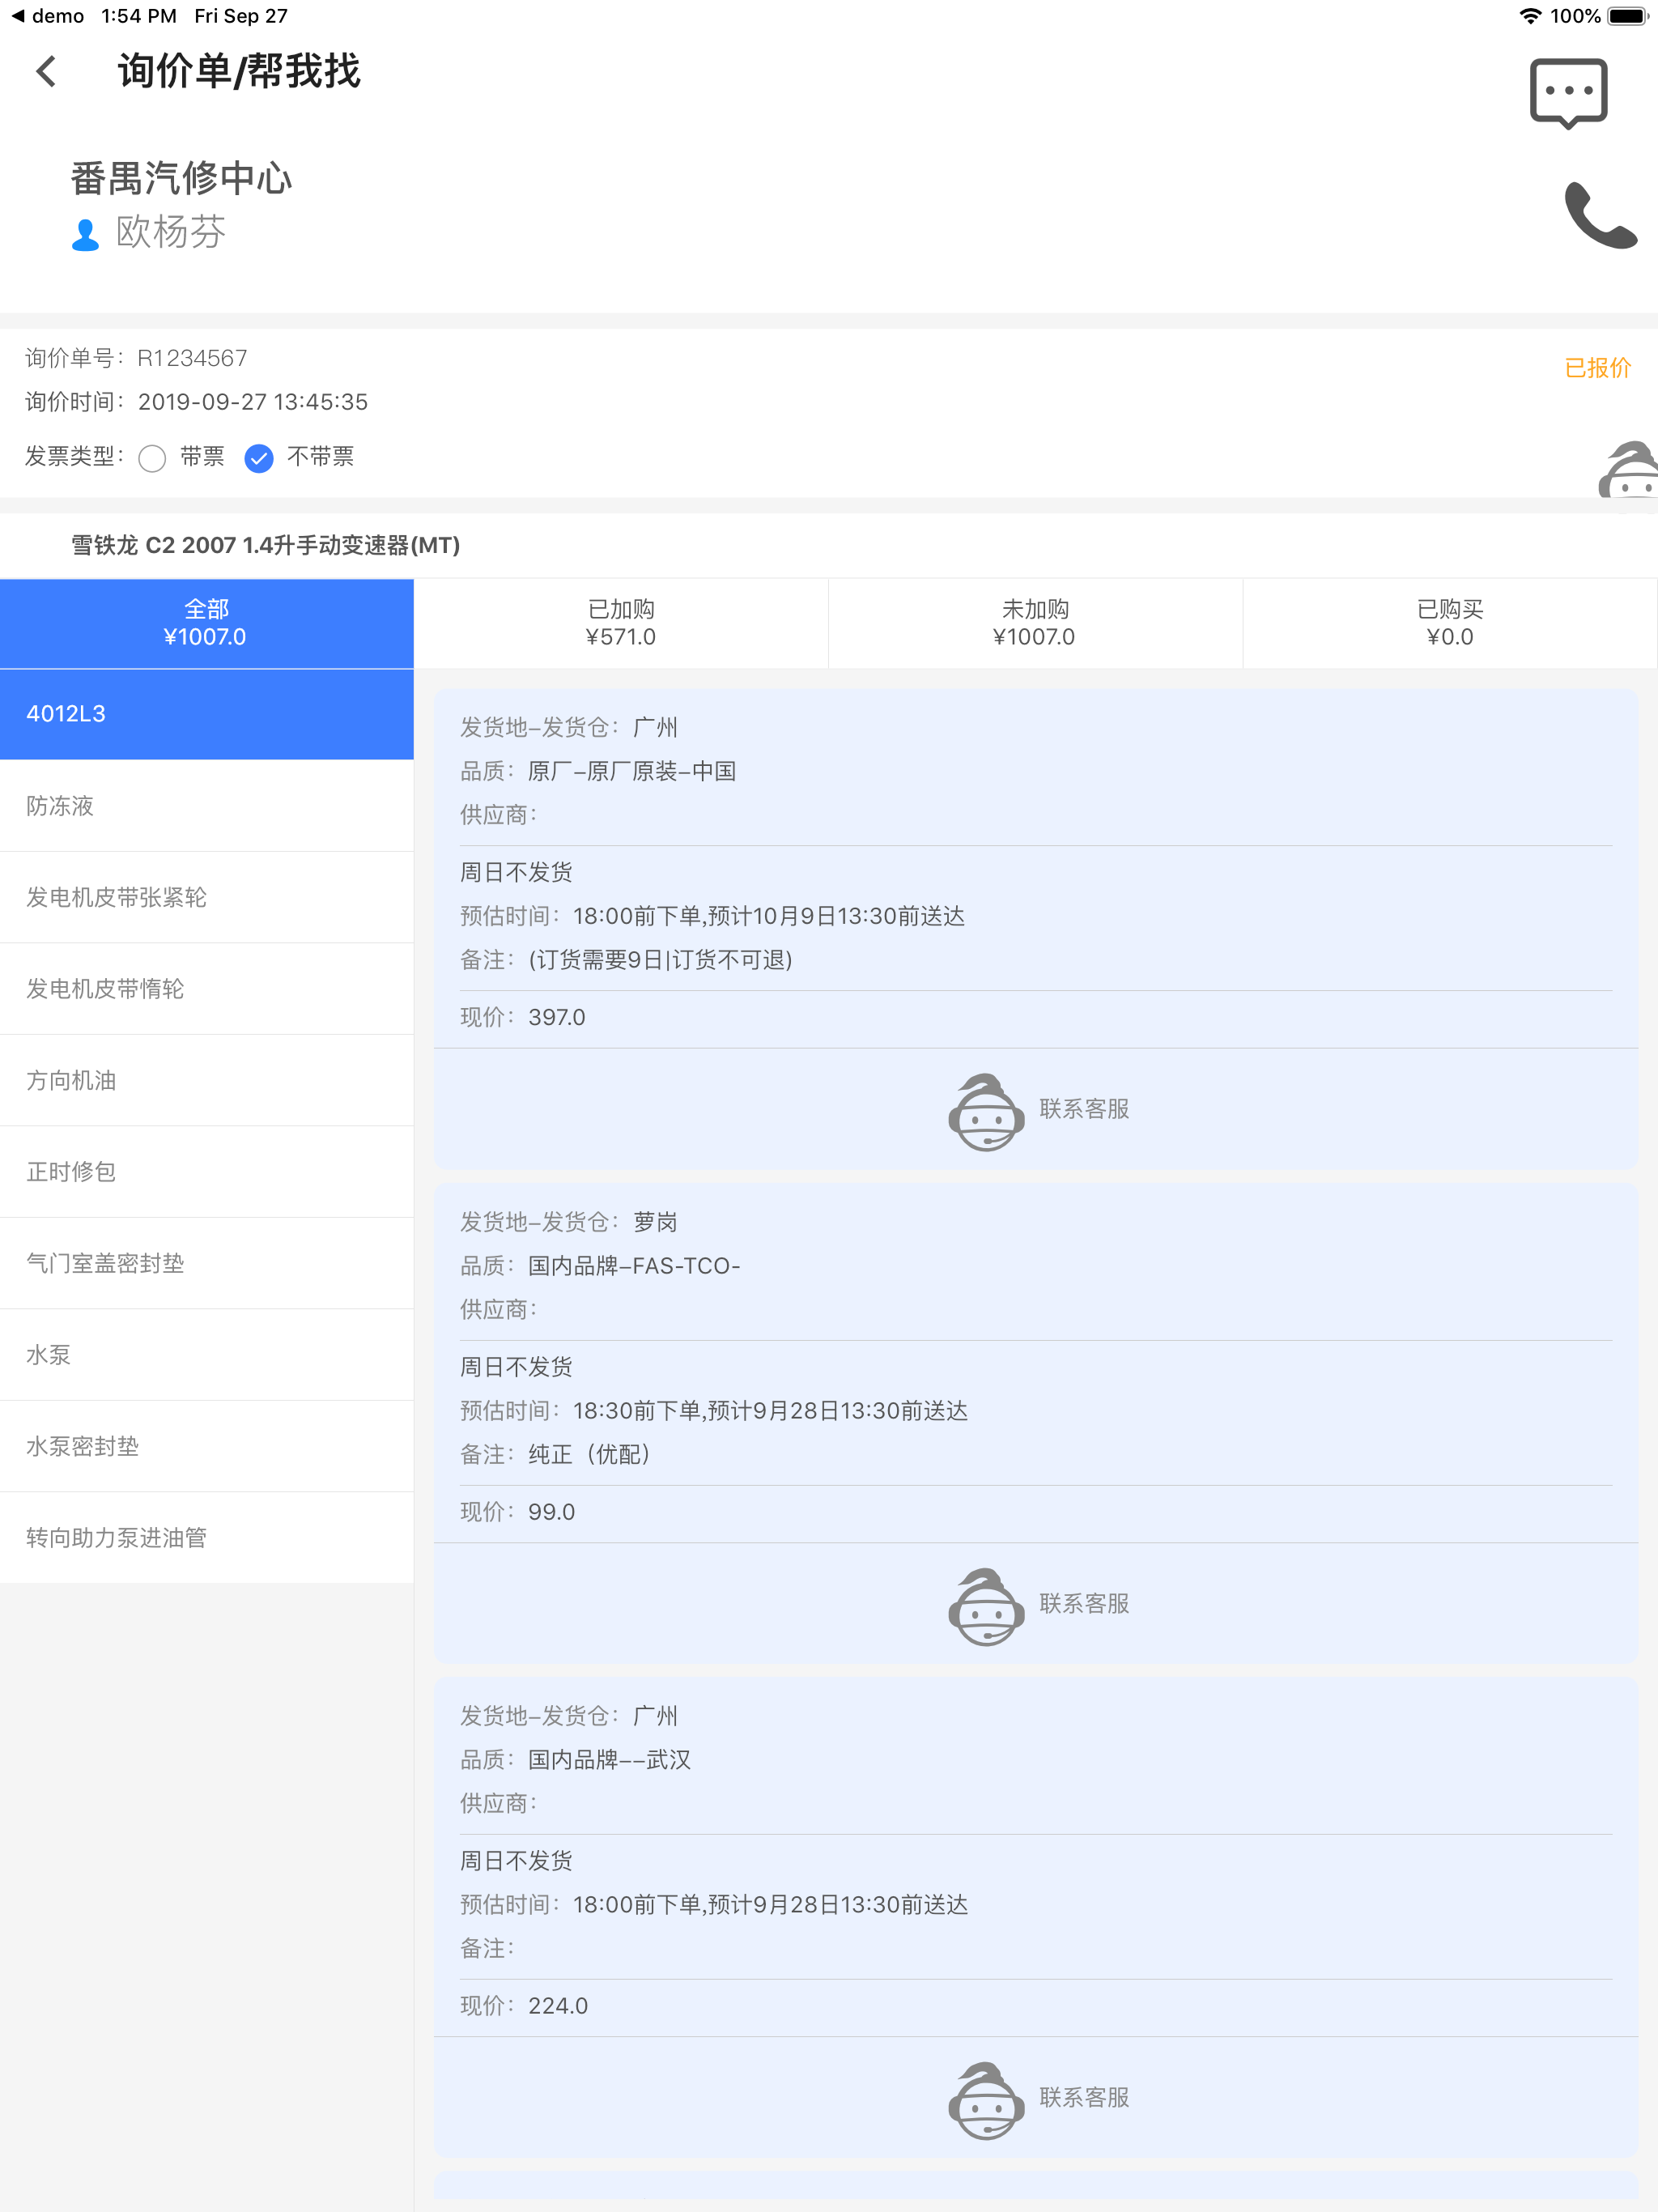Select 水泵密封垫 in the parts list
Viewport: 1658px width, 2212px height.
(x=207, y=1446)
